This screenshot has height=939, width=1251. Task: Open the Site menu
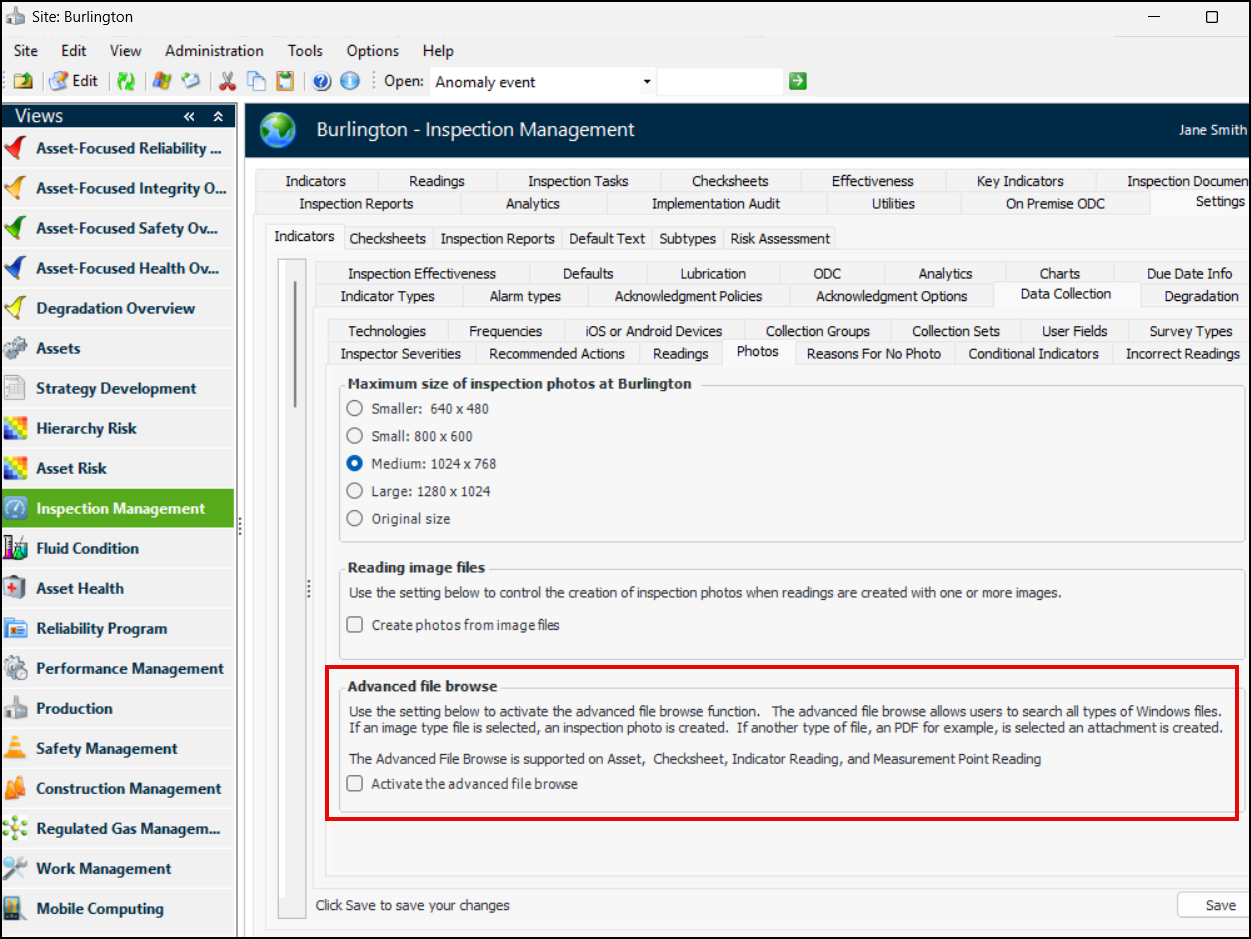26,50
